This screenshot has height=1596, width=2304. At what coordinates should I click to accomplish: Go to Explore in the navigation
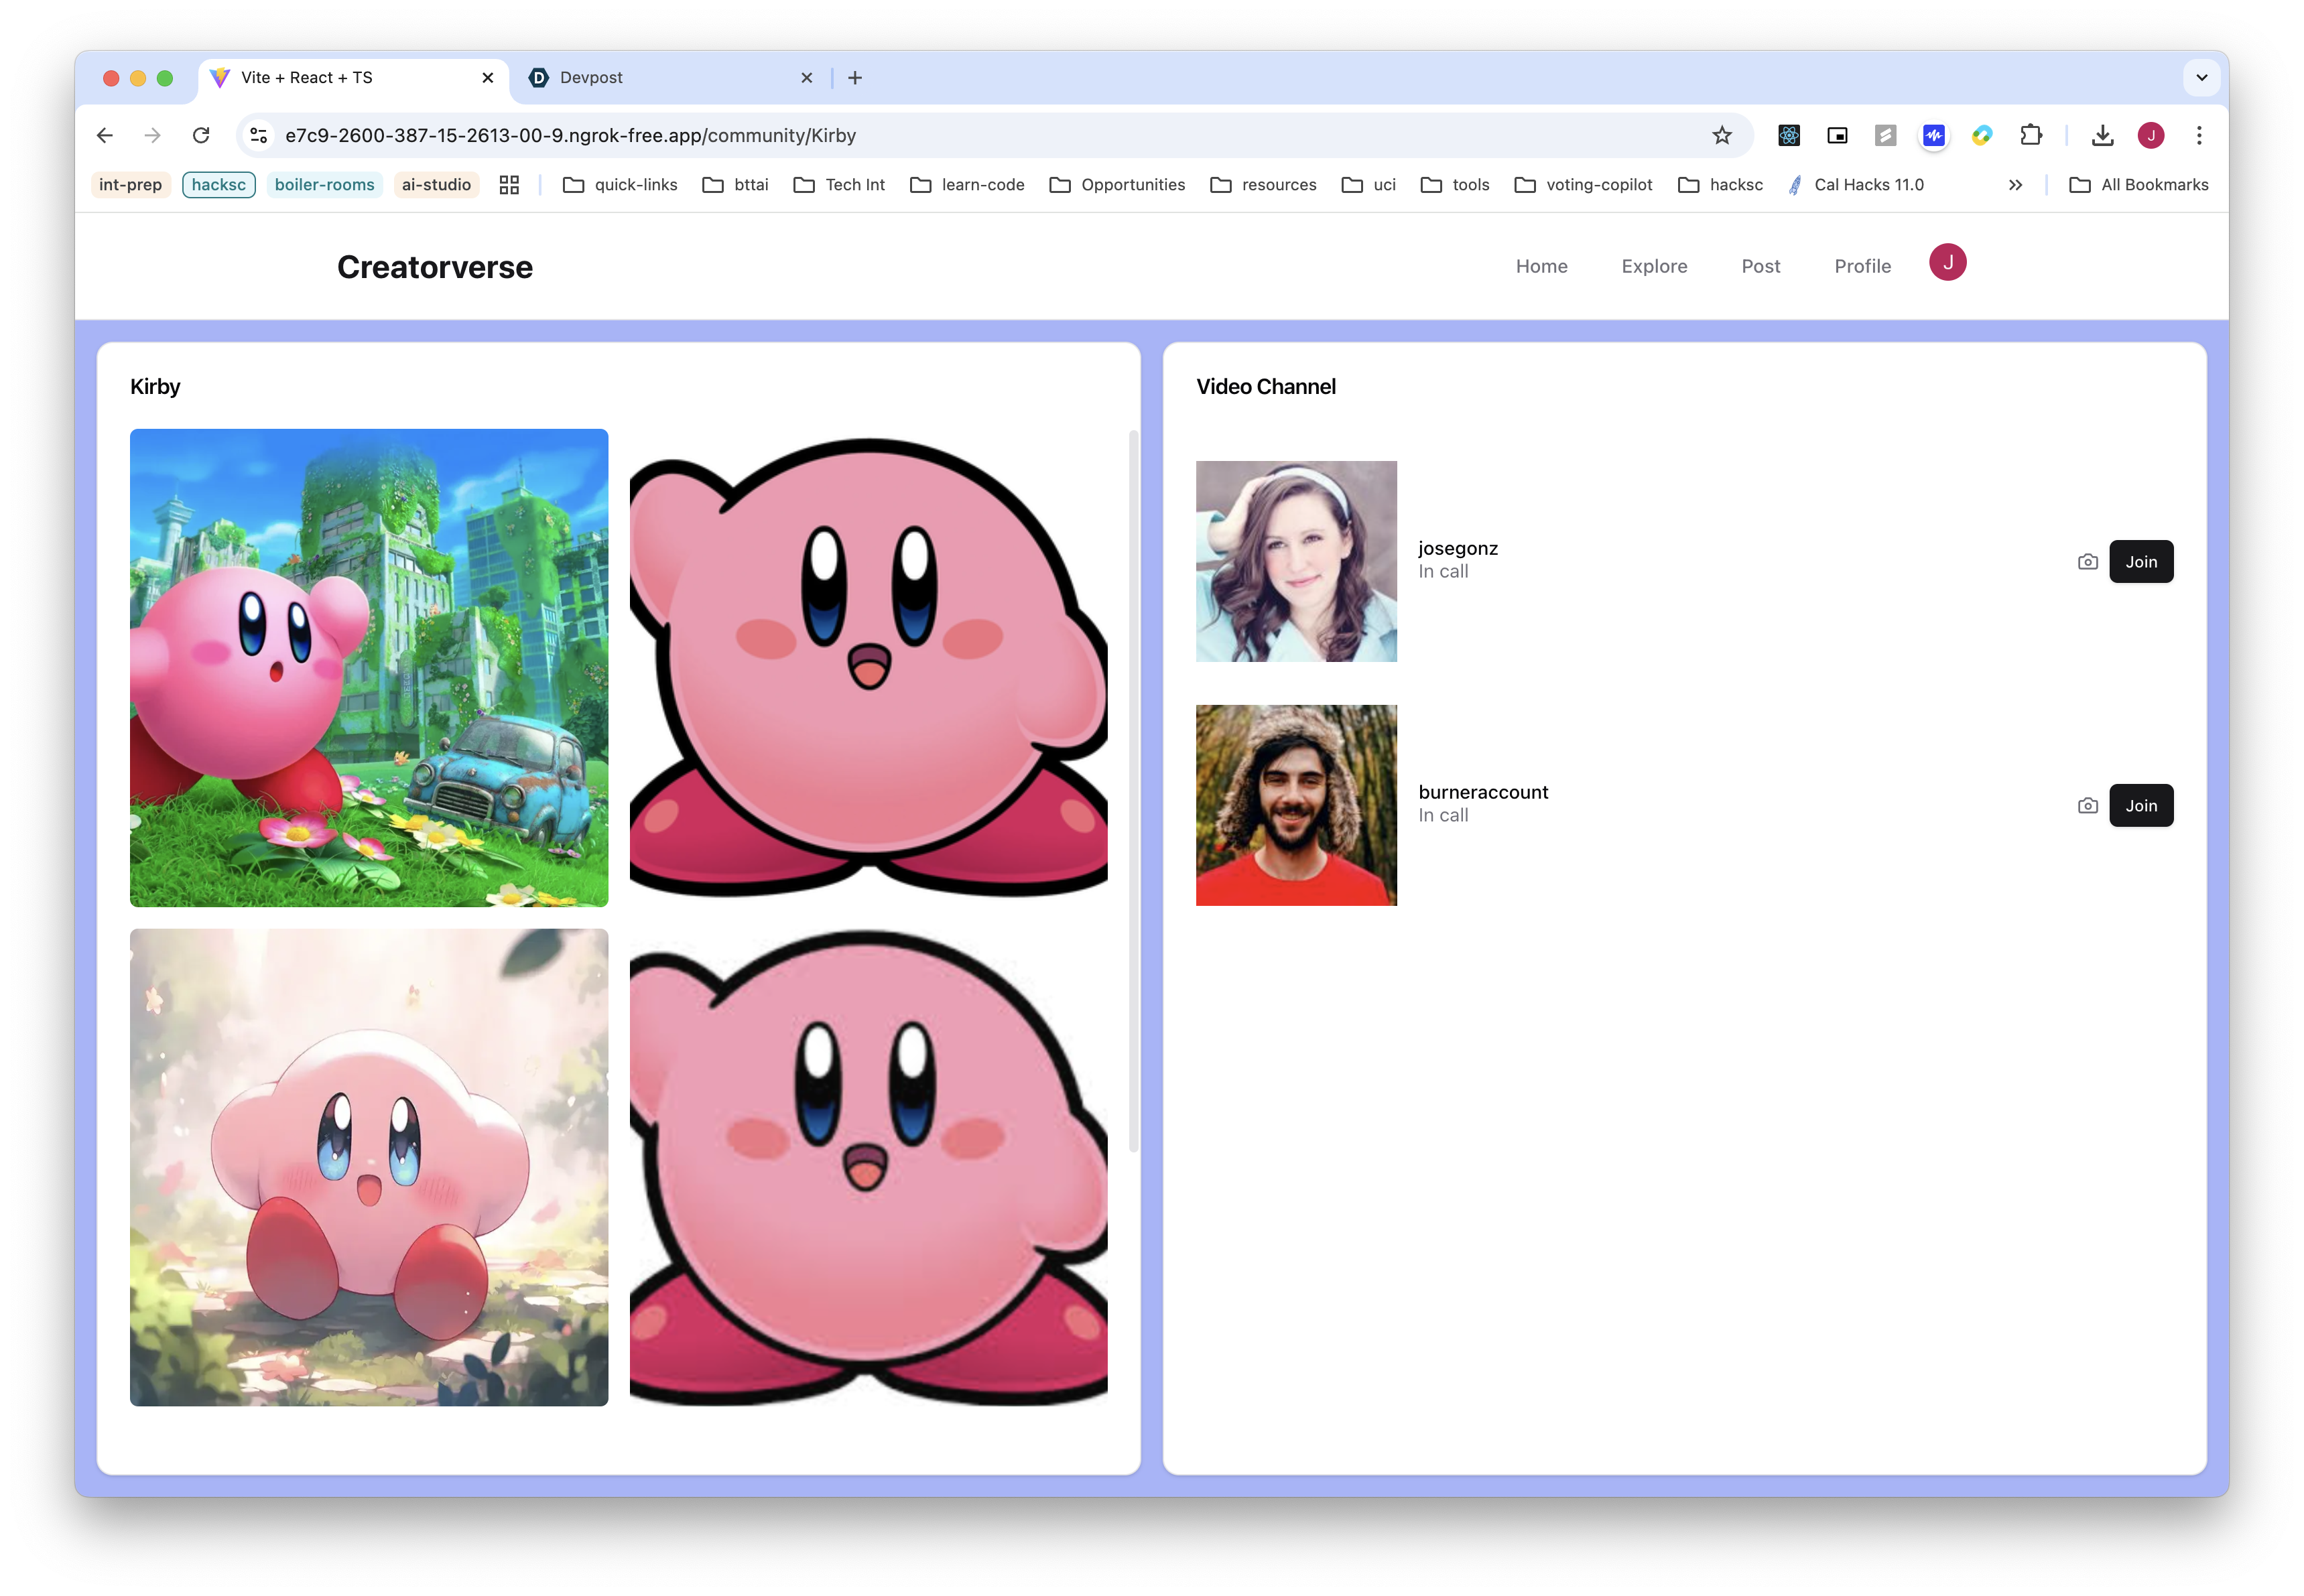tap(1654, 266)
